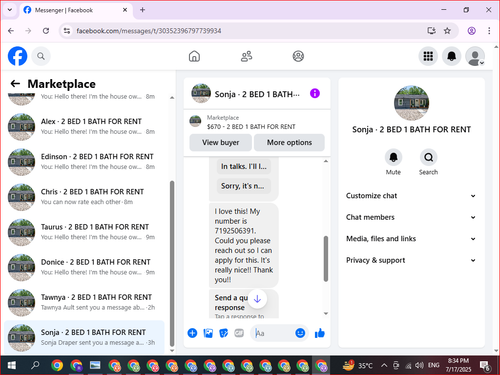Open Chris - 2 BED 1 BATH conversation
Image resolution: width=500 pixels, height=375 pixels.
tap(85, 197)
